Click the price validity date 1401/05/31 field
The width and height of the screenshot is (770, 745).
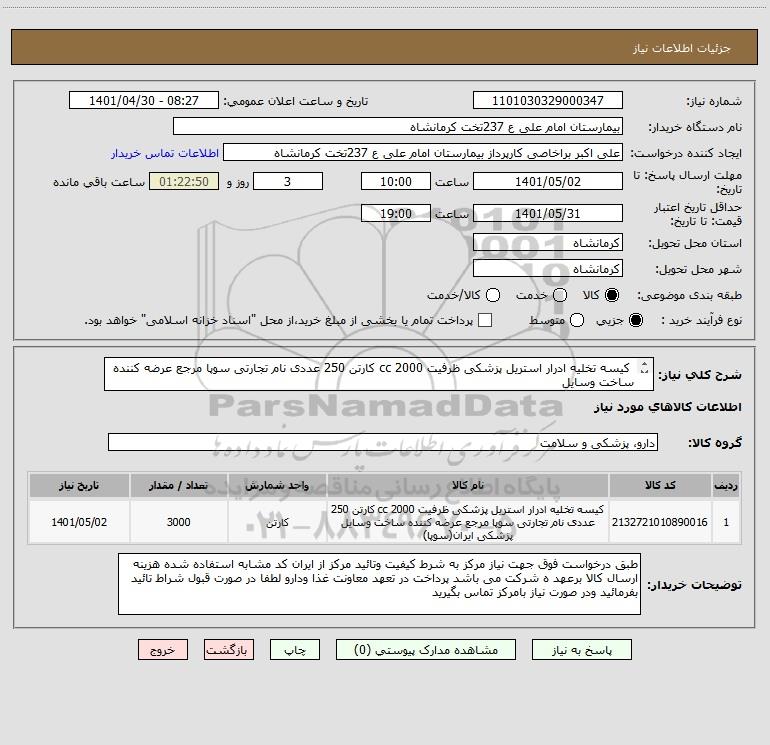tap(548, 213)
